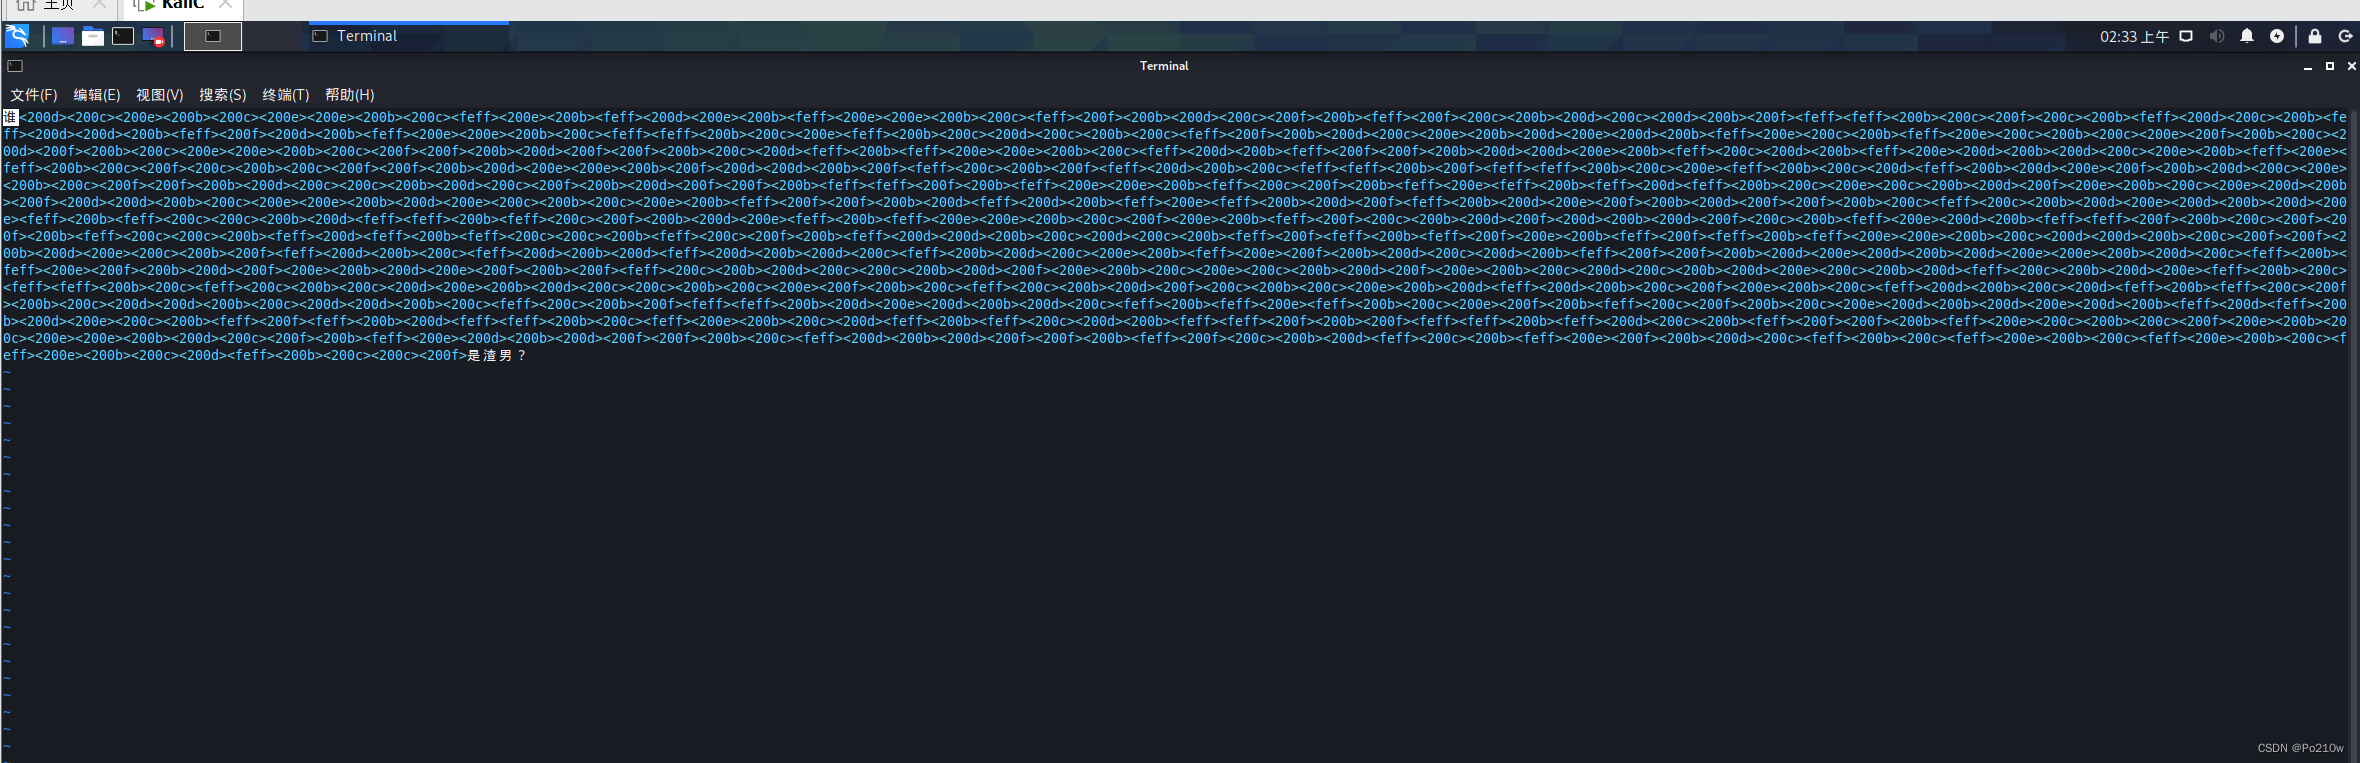Screen dimensions: 2360x763
Task: Open the 文件(F) menu
Action: 34,94
